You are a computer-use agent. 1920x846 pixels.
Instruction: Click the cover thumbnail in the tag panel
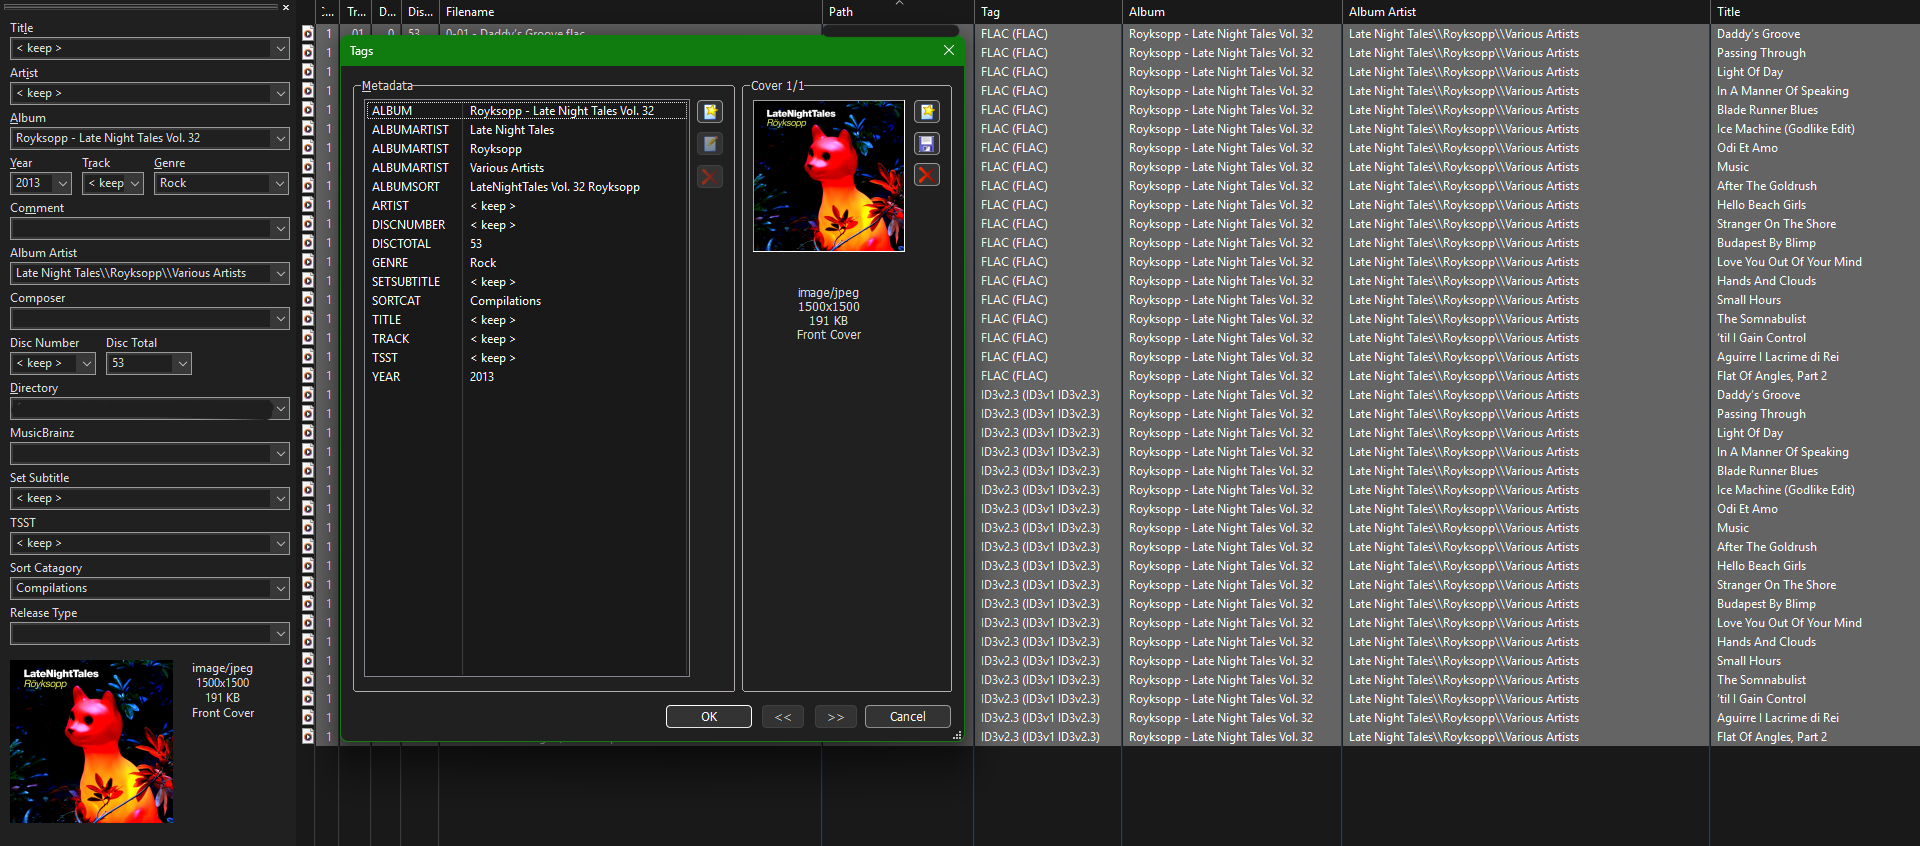92,741
